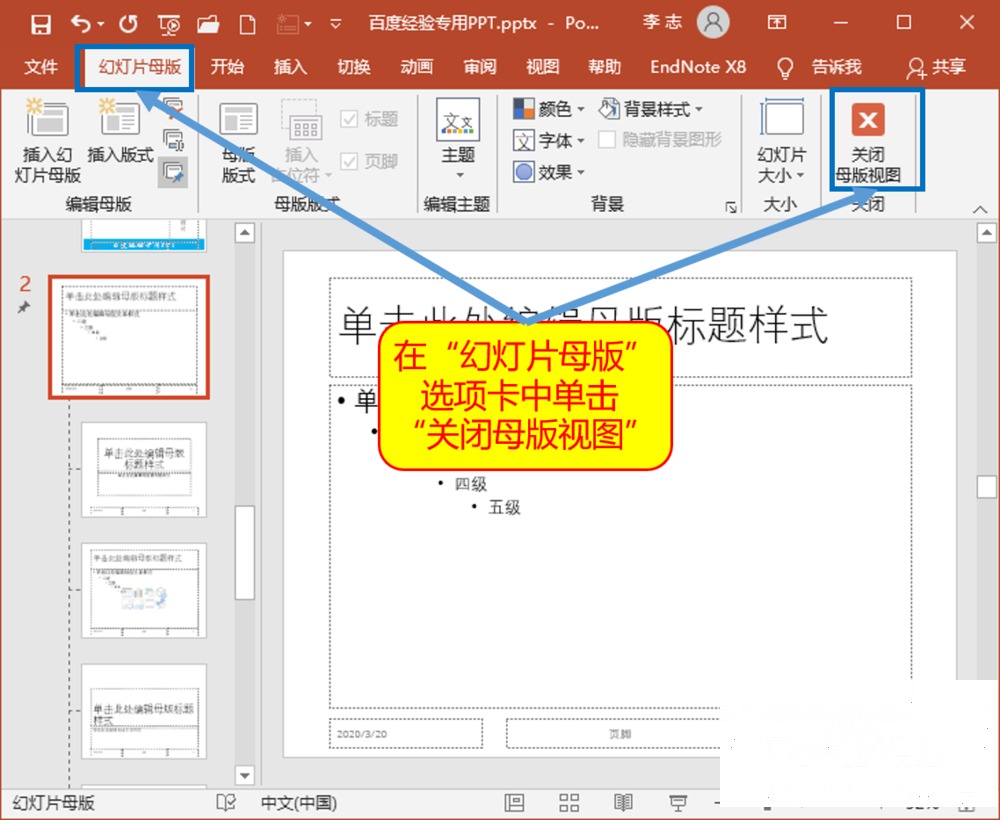
Task: Toggle the preserve master pin icon
Action: tap(173, 172)
